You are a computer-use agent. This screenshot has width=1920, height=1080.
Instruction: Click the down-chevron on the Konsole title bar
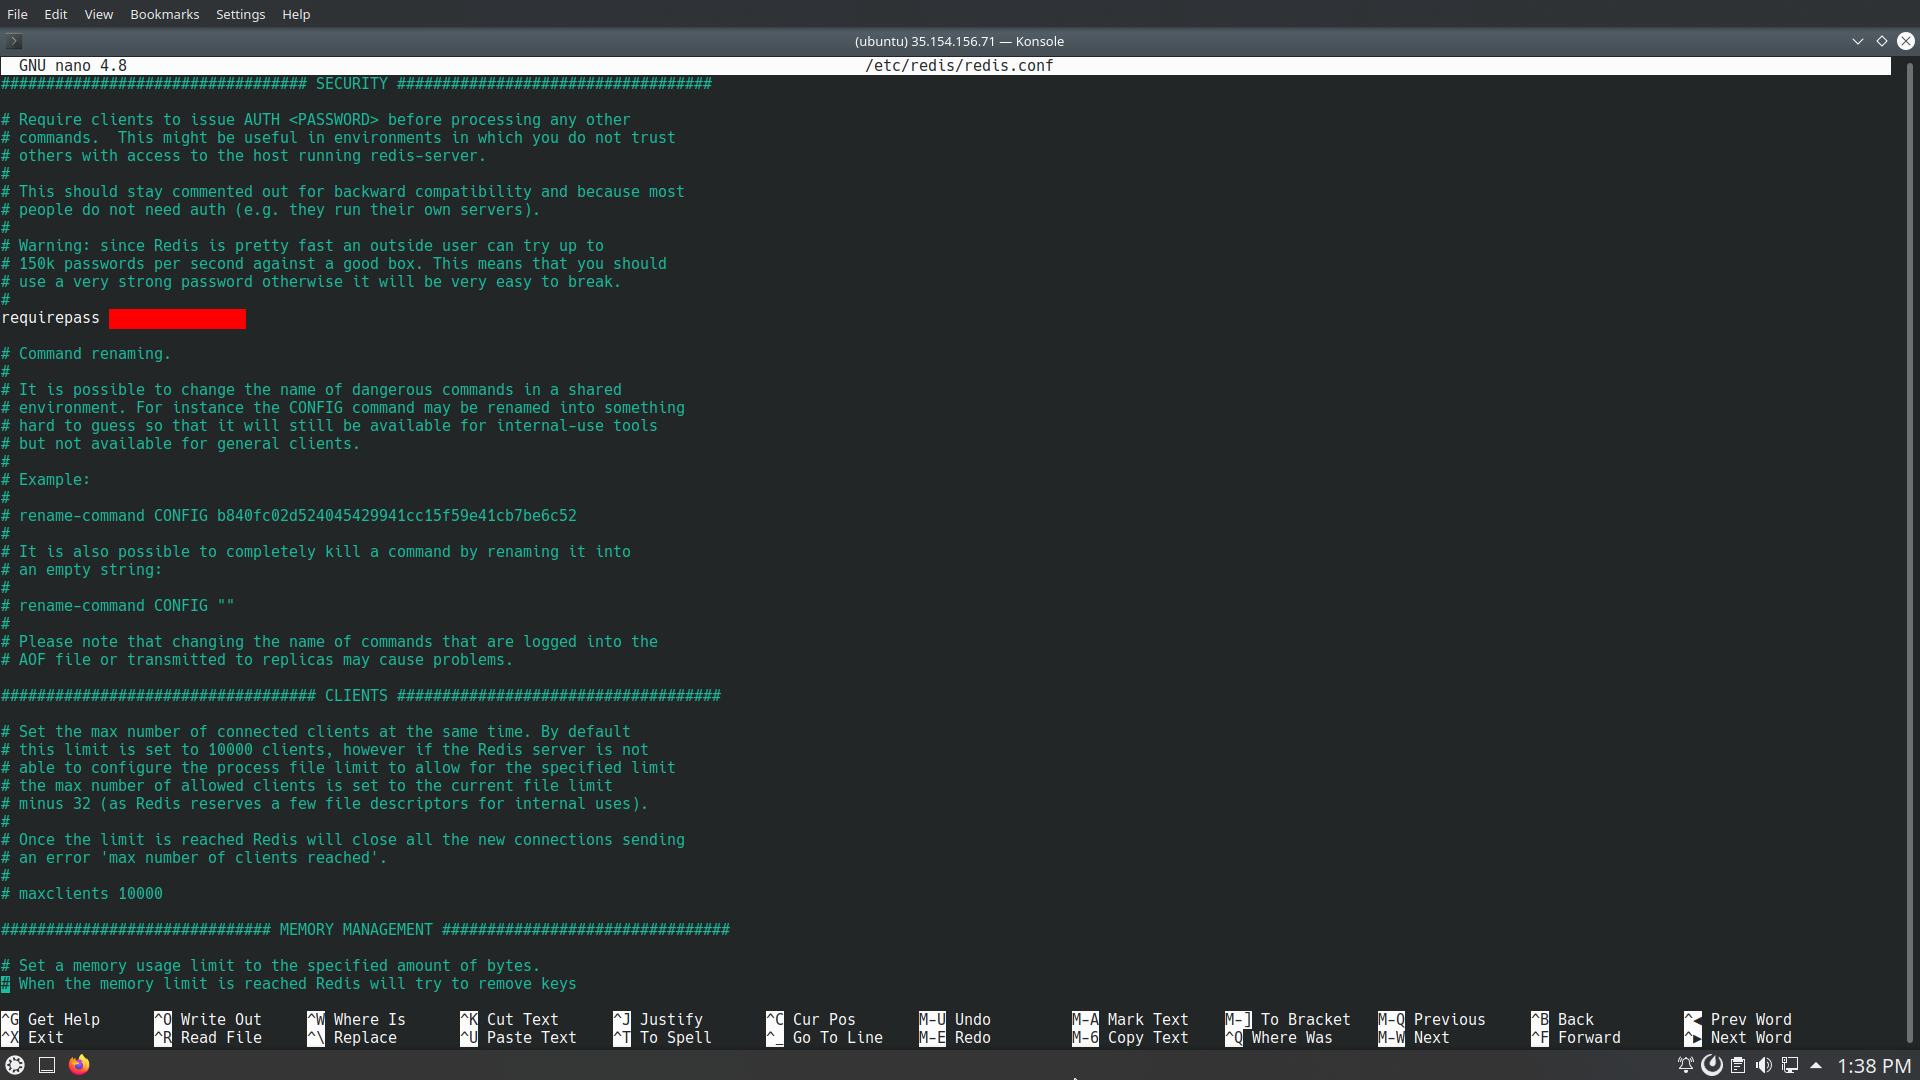1857,41
